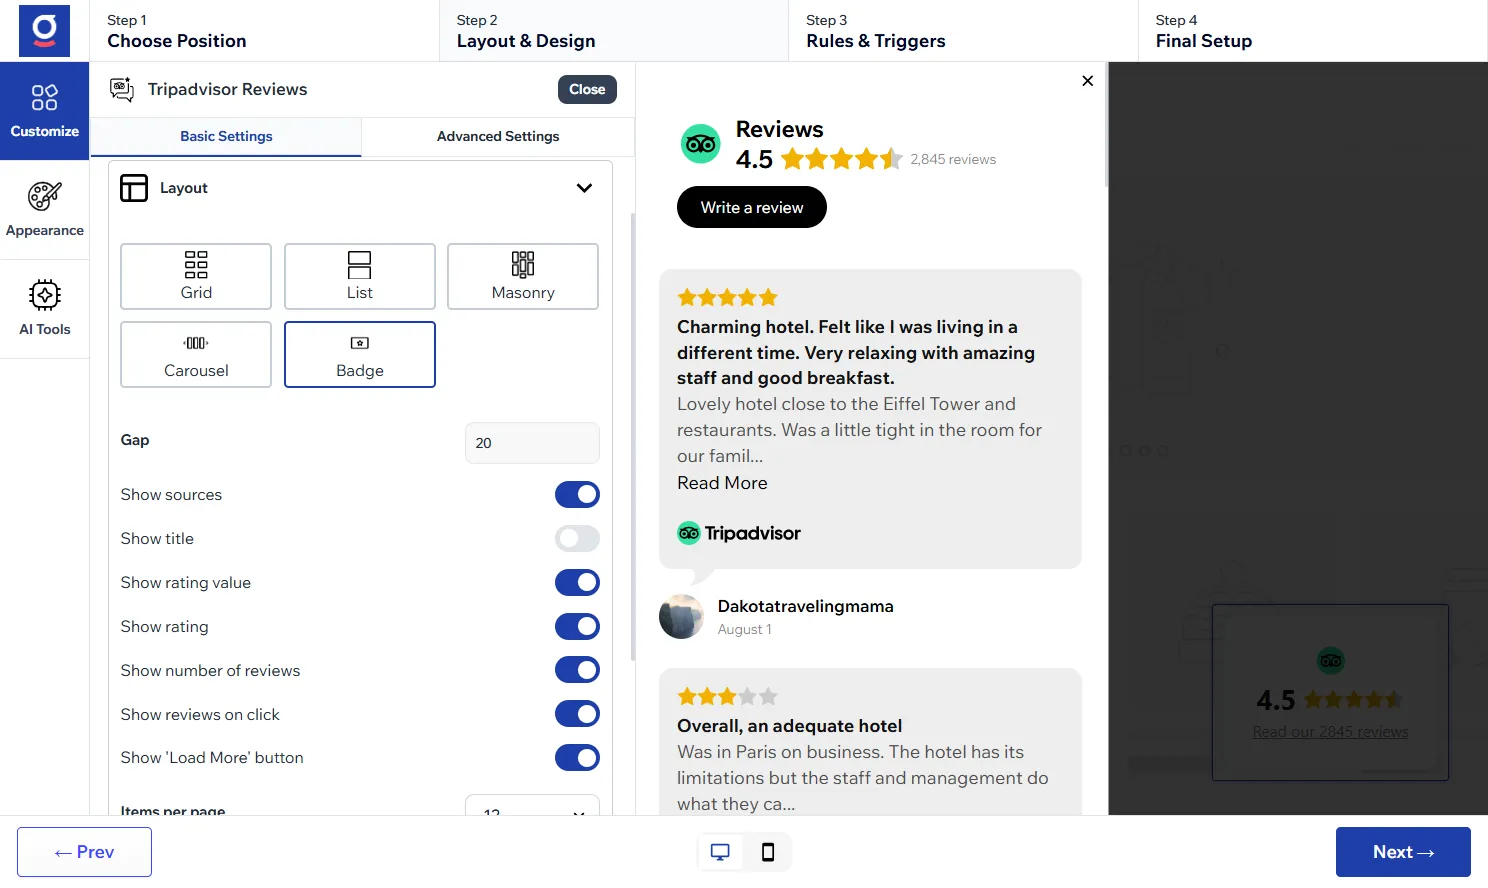Enable the Show title switch

[577, 539]
